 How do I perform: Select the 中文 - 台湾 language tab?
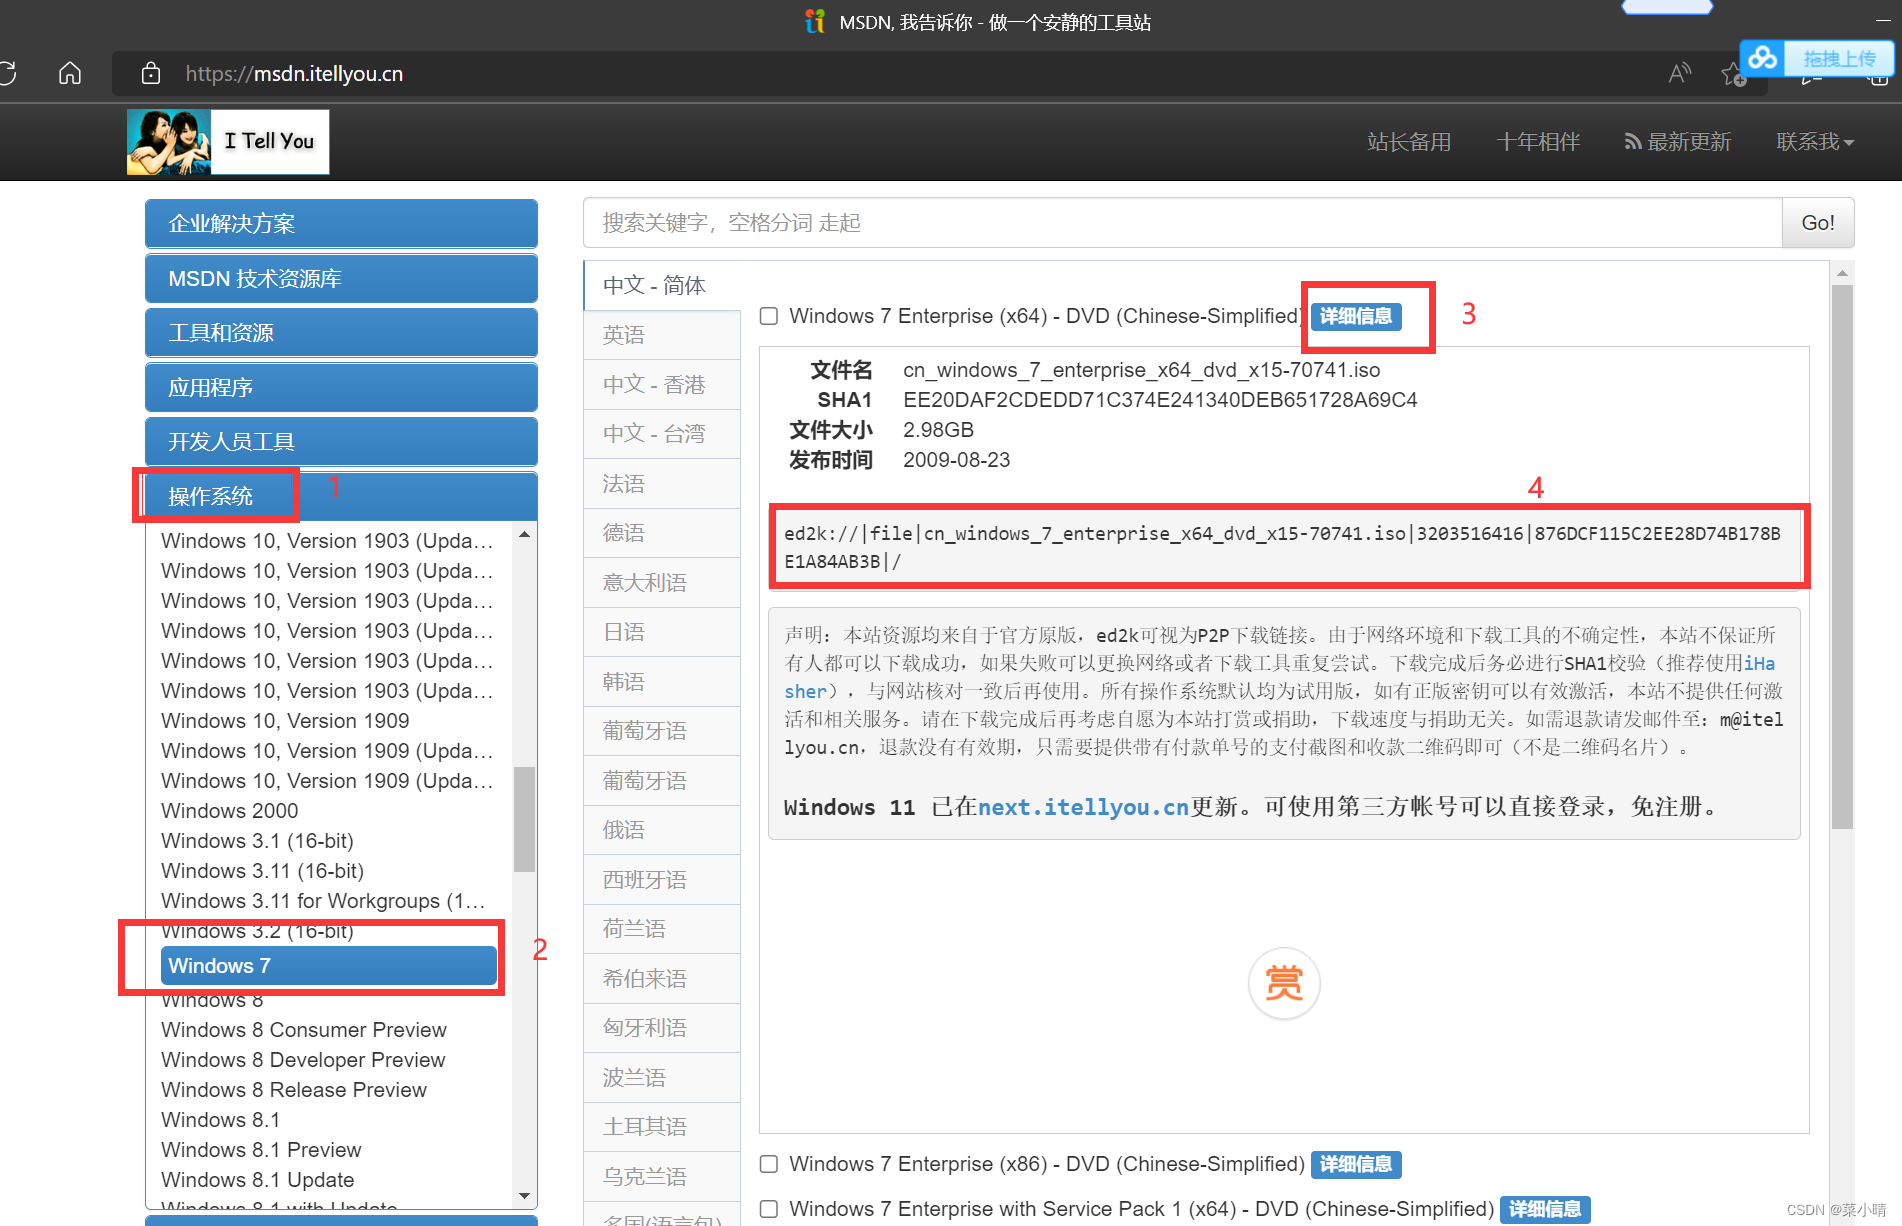click(662, 434)
